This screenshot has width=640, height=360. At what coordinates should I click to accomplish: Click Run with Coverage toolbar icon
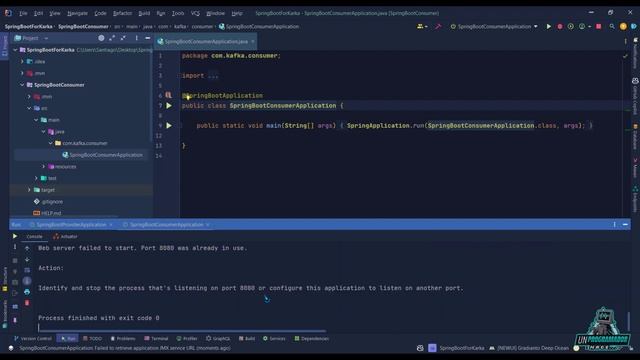tap(571, 27)
